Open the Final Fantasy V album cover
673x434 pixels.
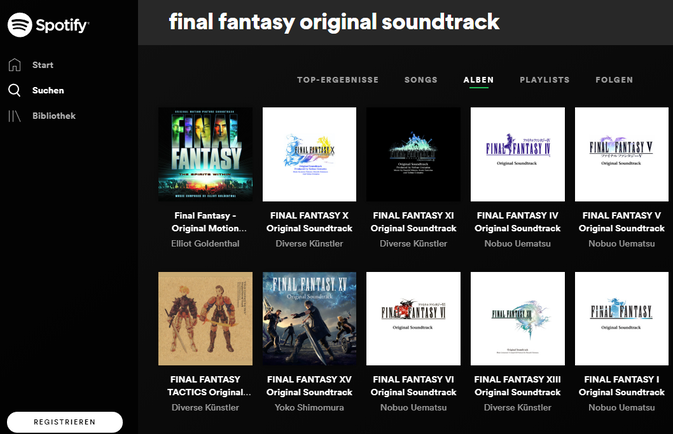(621, 154)
